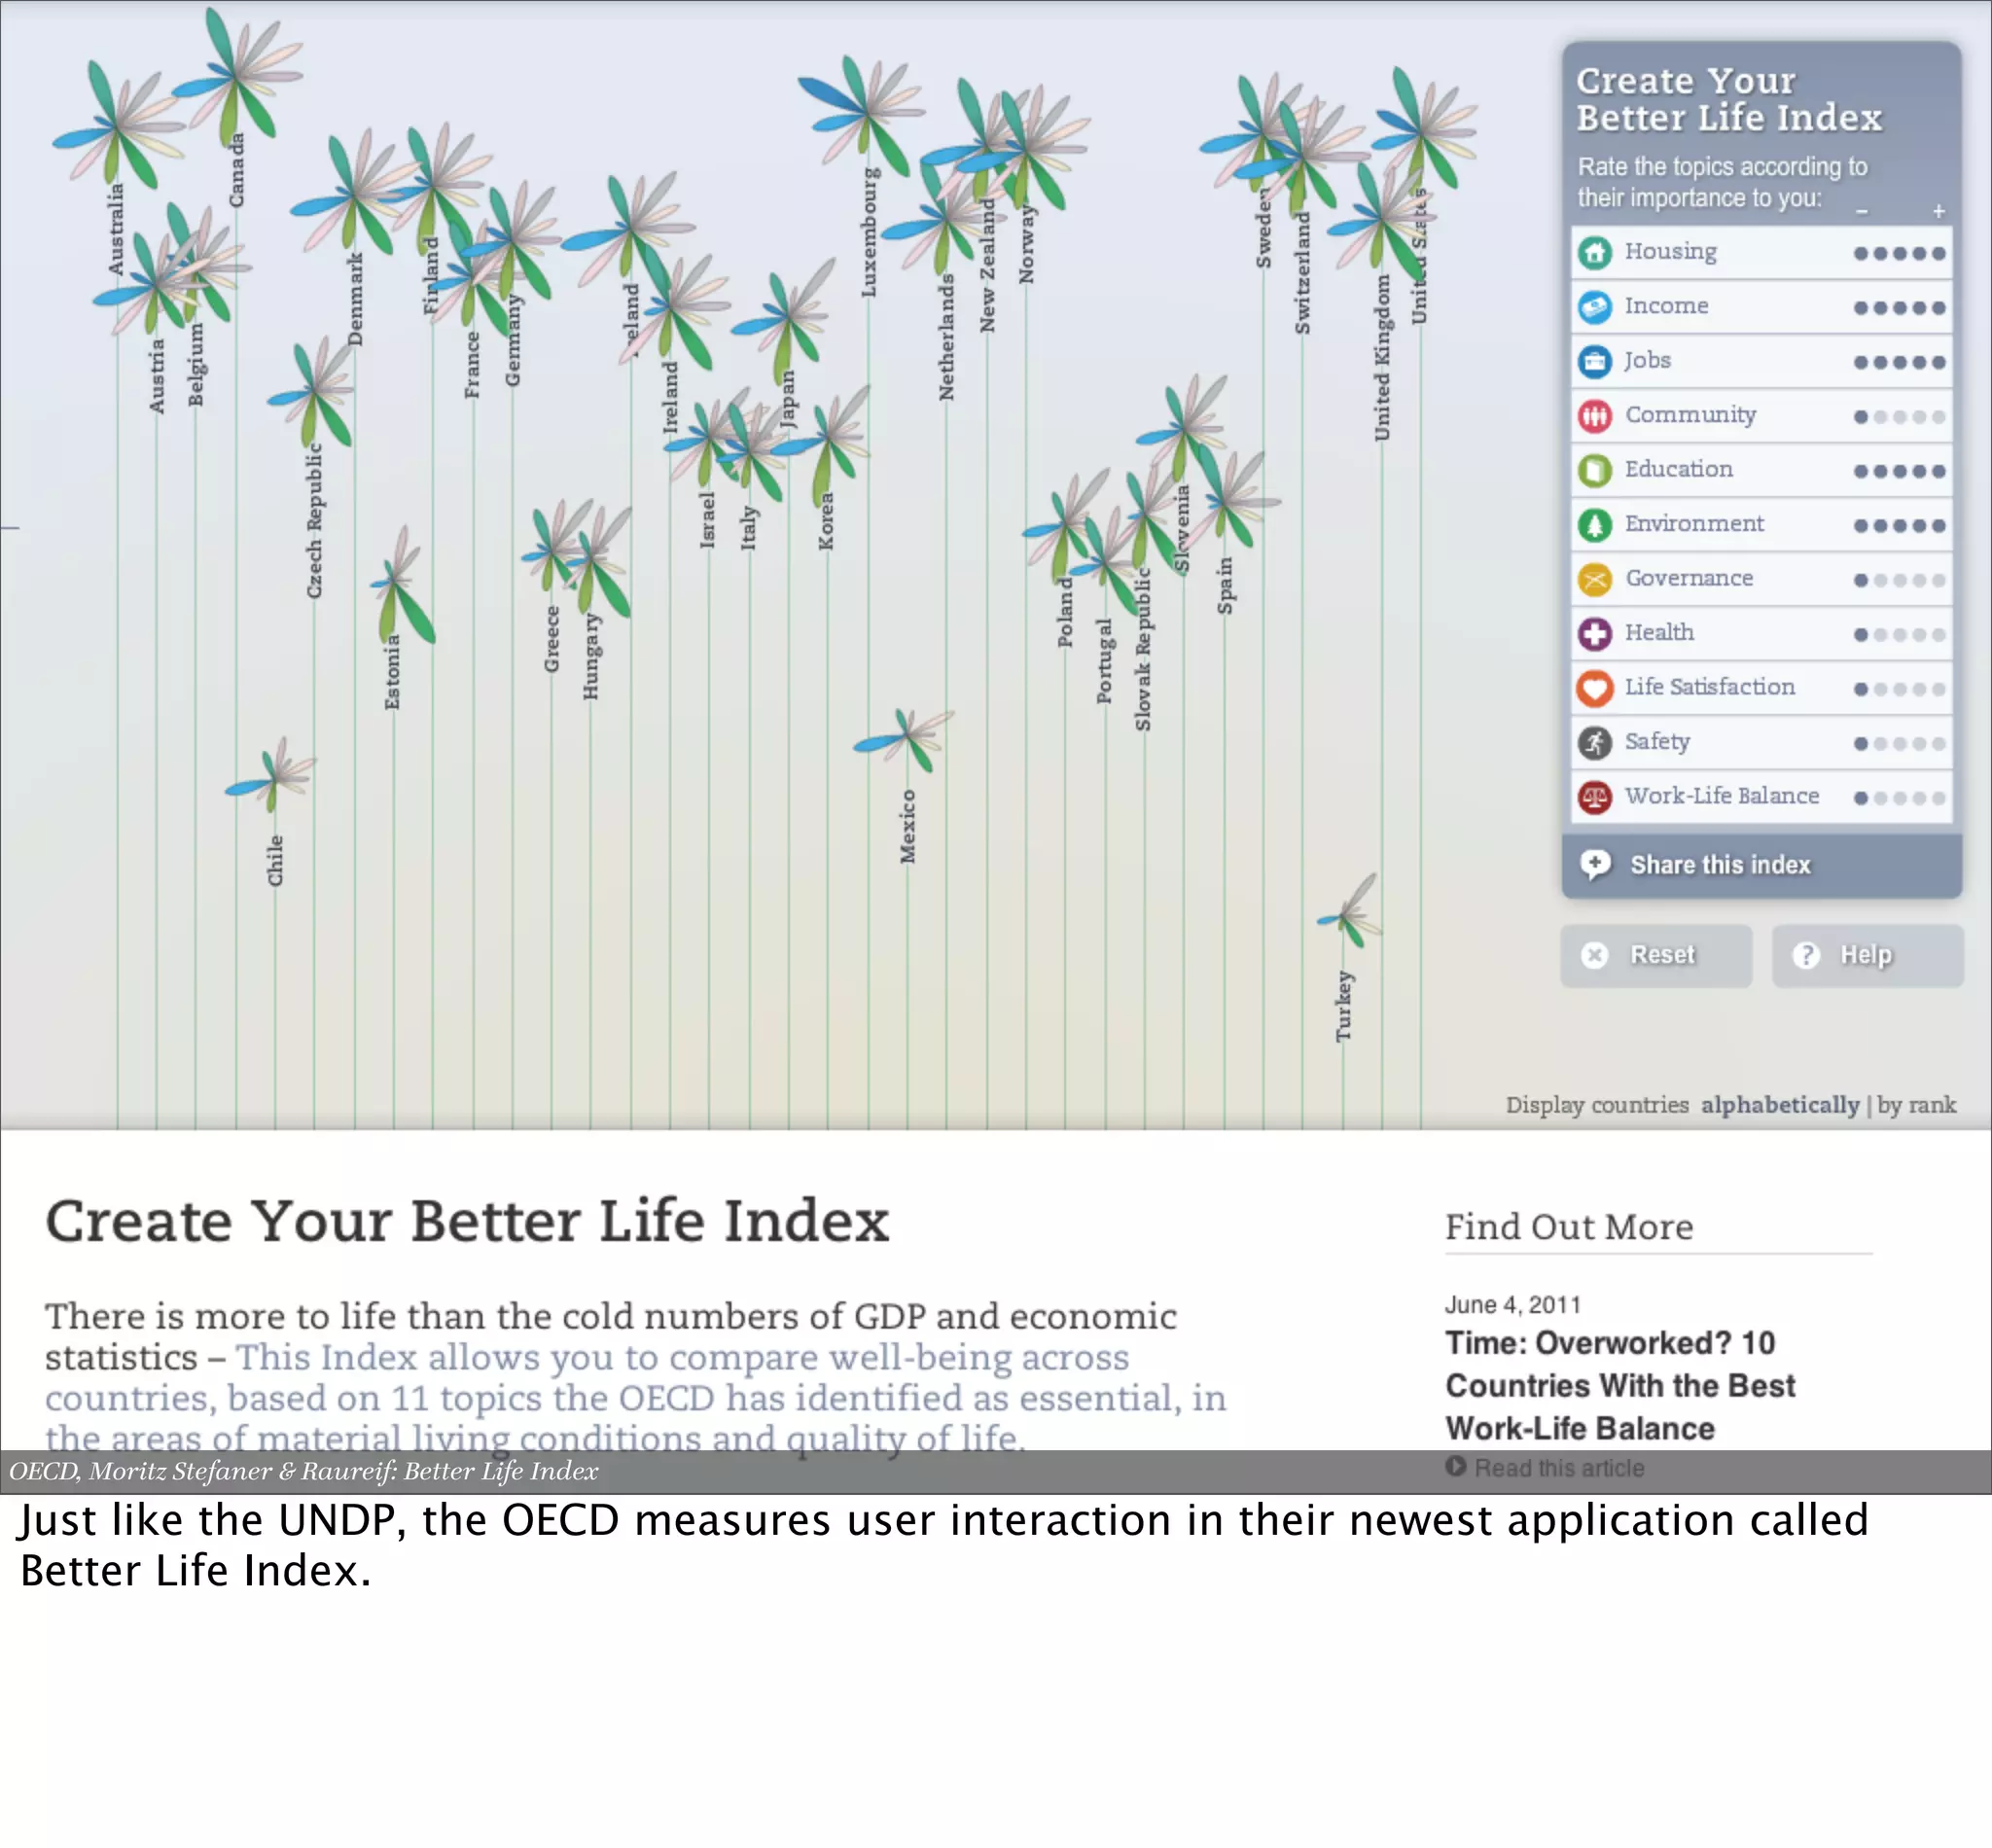Image resolution: width=1992 pixels, height=1848 pixels.
Task: Set Environment importance rating dots
Action: 1900,526
